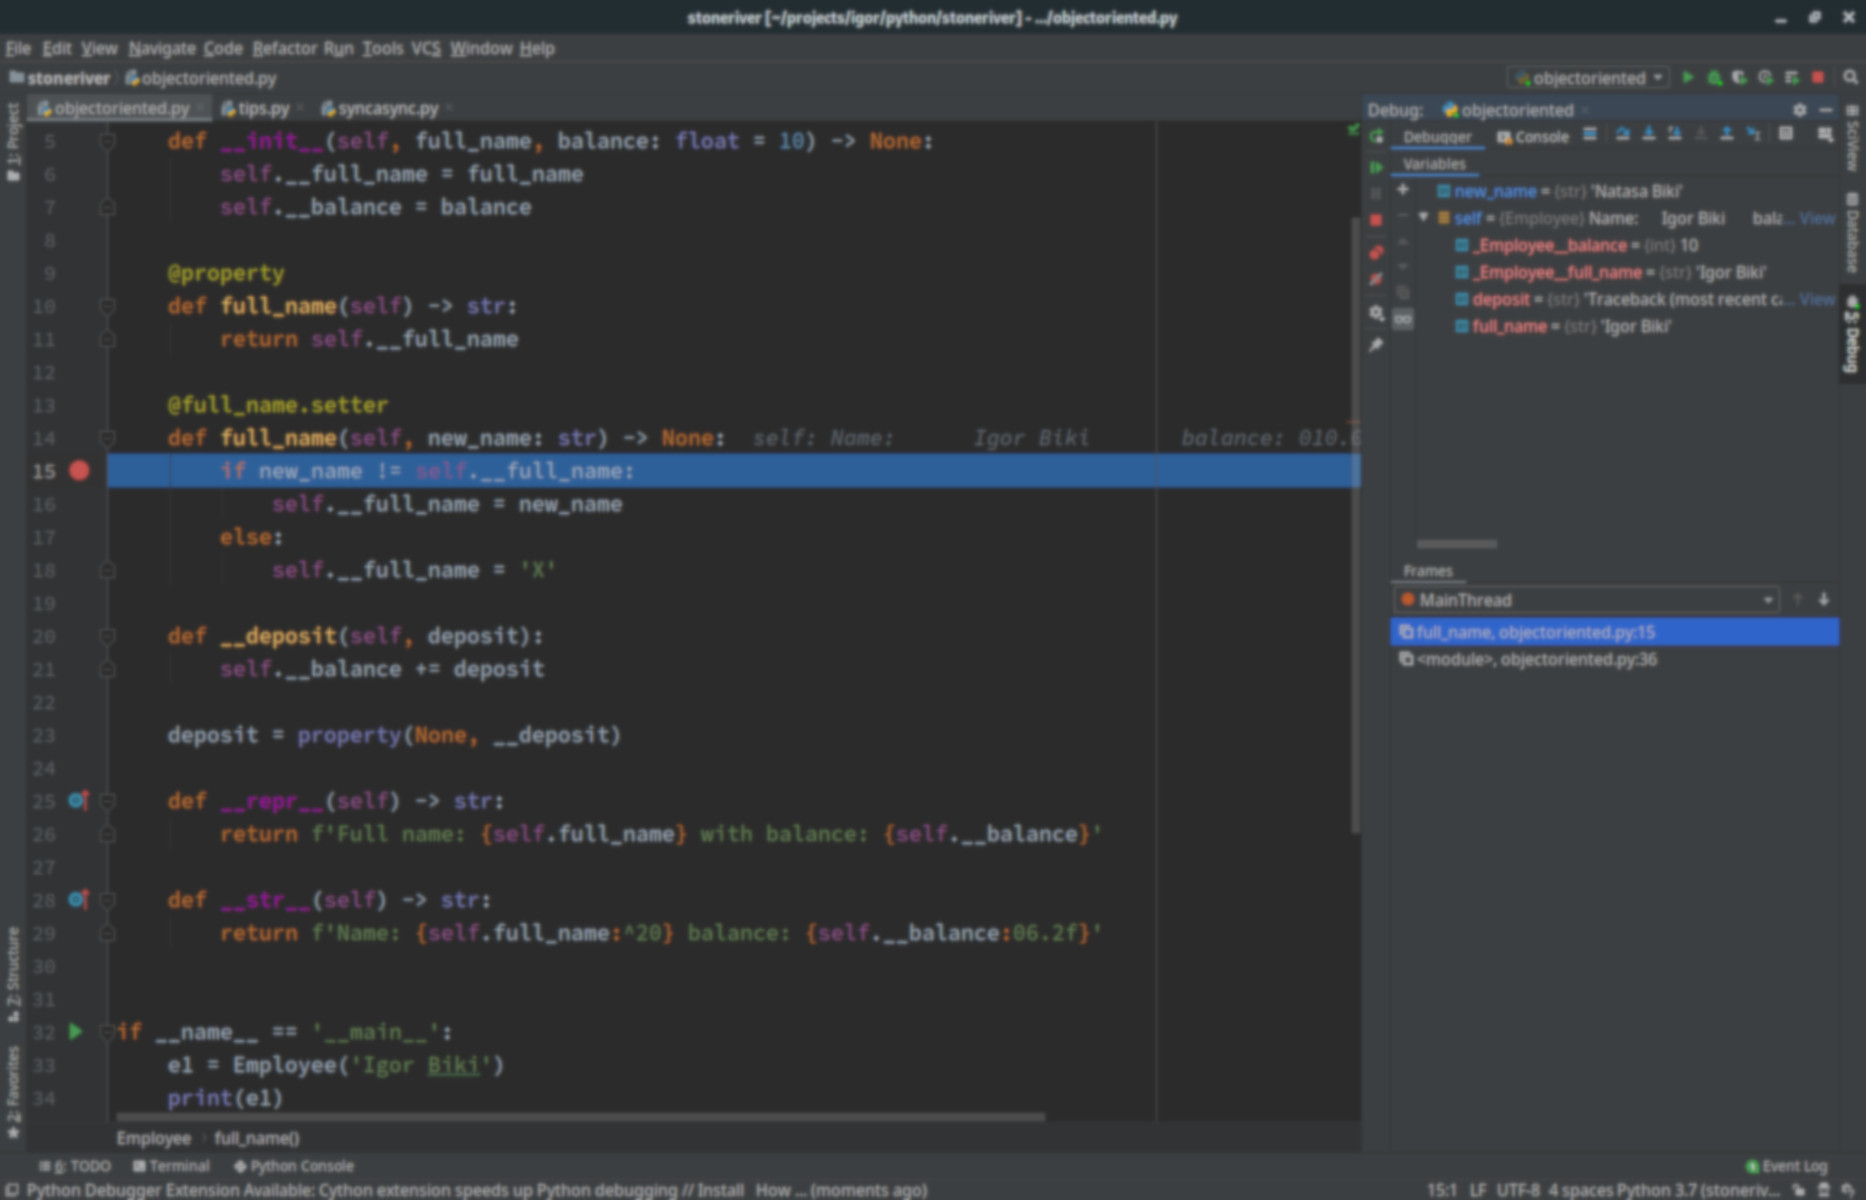Open the Run menu
The height and width of the screenshot is (1200, 1866).
click(341, 48)
